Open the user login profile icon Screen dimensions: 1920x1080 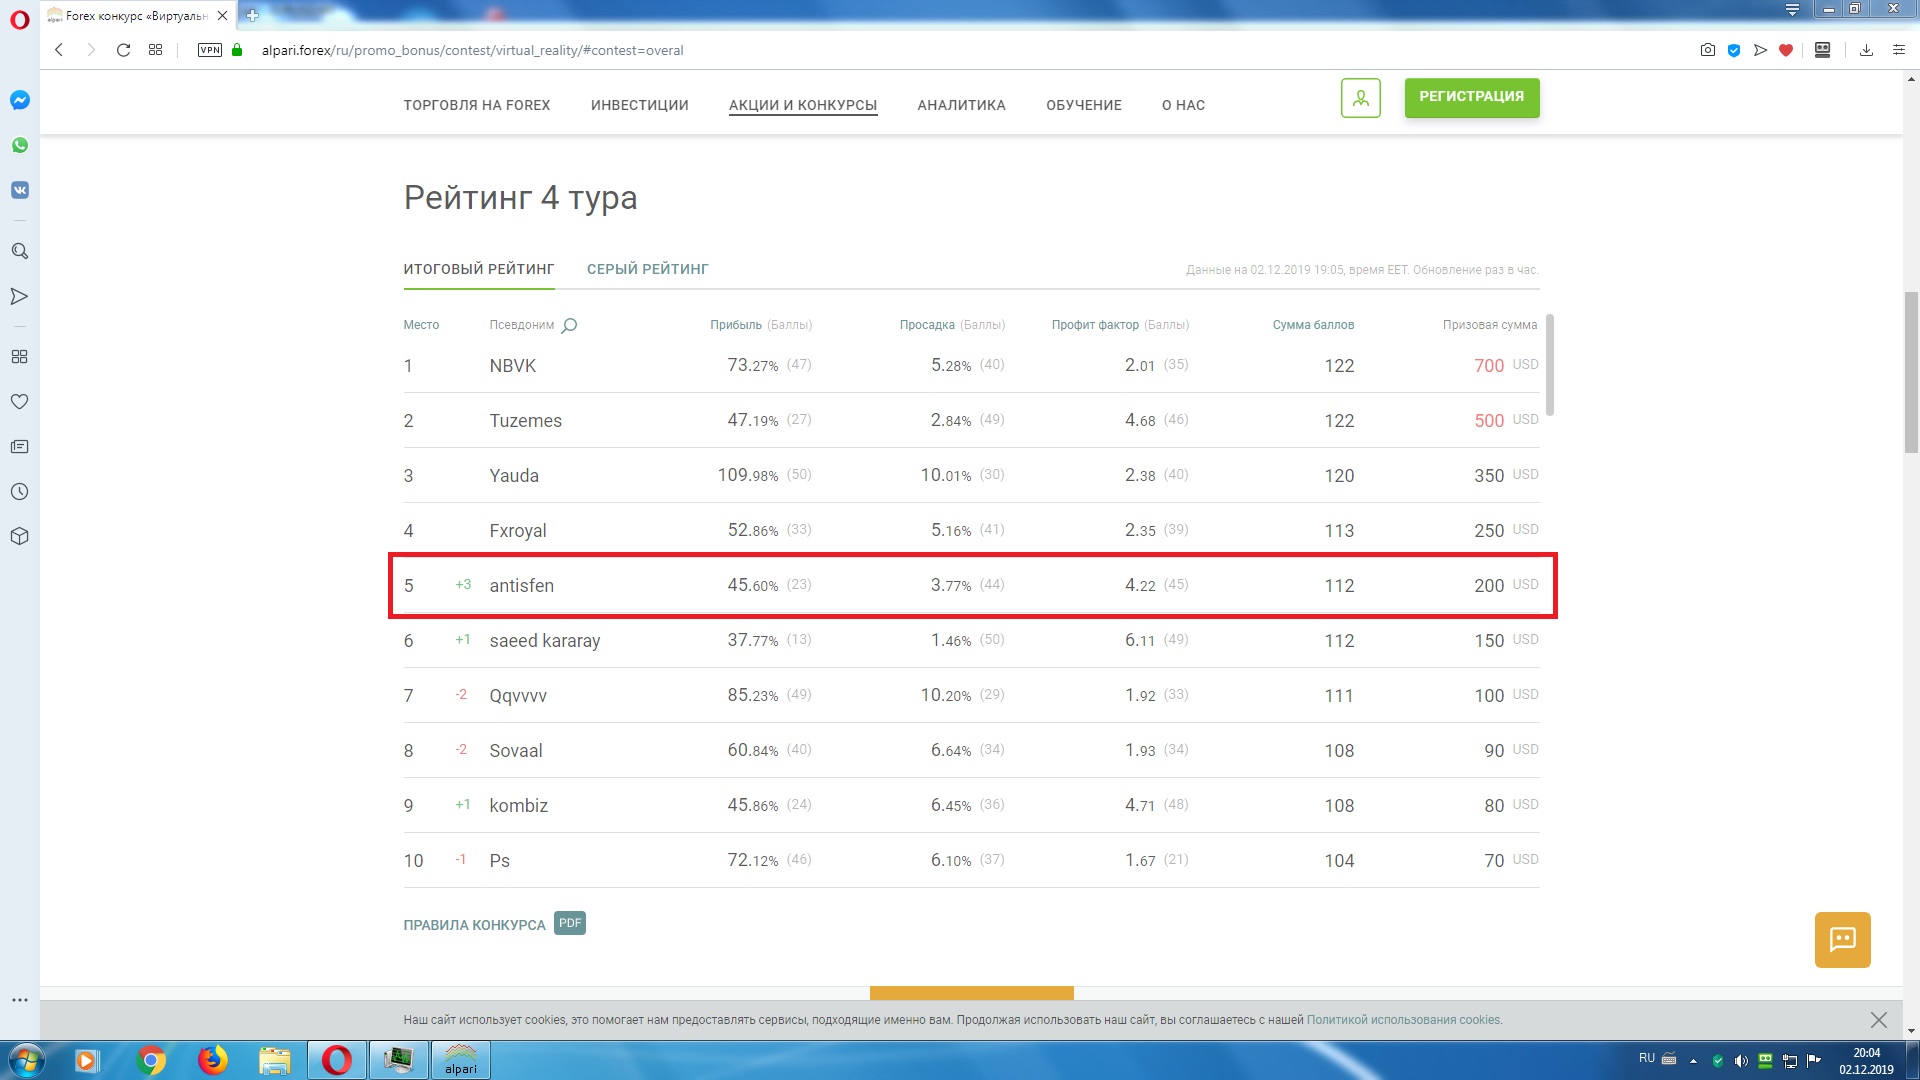click(x=1360, y=98)
